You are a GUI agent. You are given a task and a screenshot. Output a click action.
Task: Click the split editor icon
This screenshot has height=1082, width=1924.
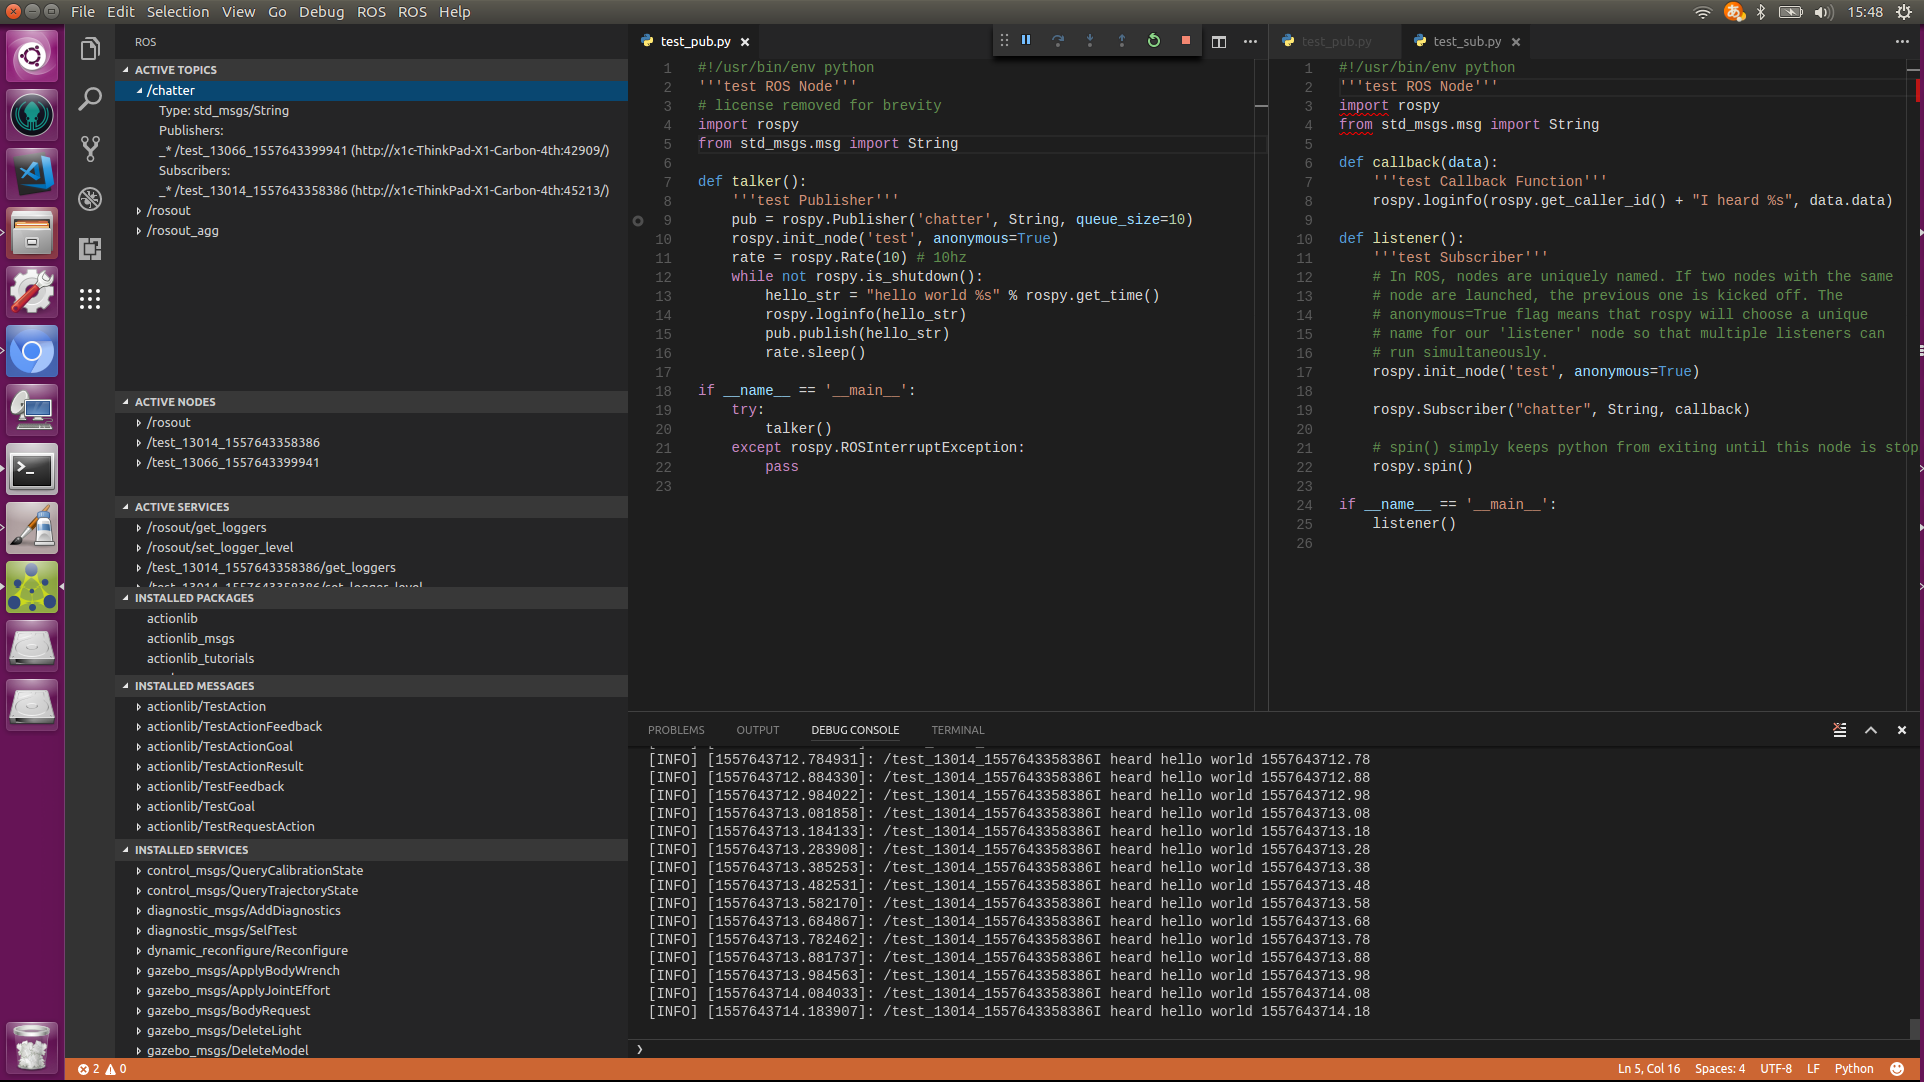point(1219,42)
